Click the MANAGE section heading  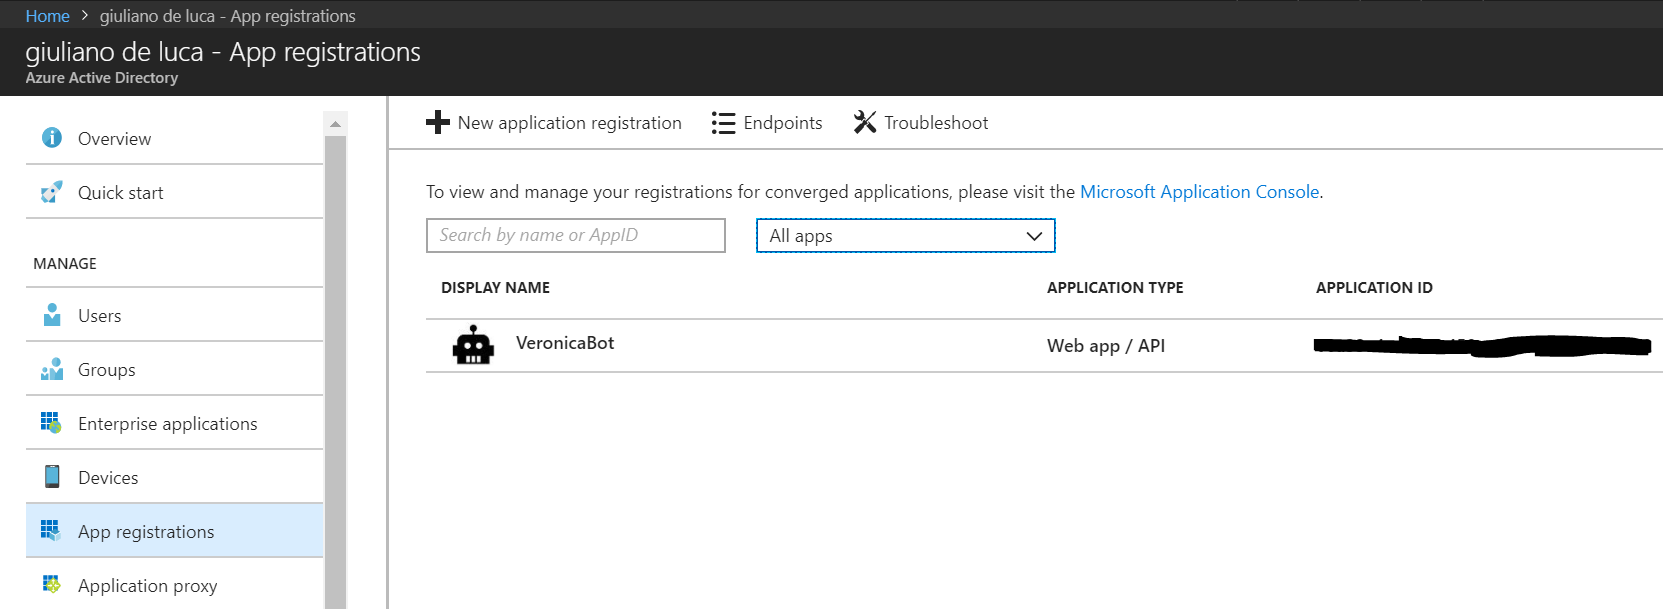click(65, 264)
